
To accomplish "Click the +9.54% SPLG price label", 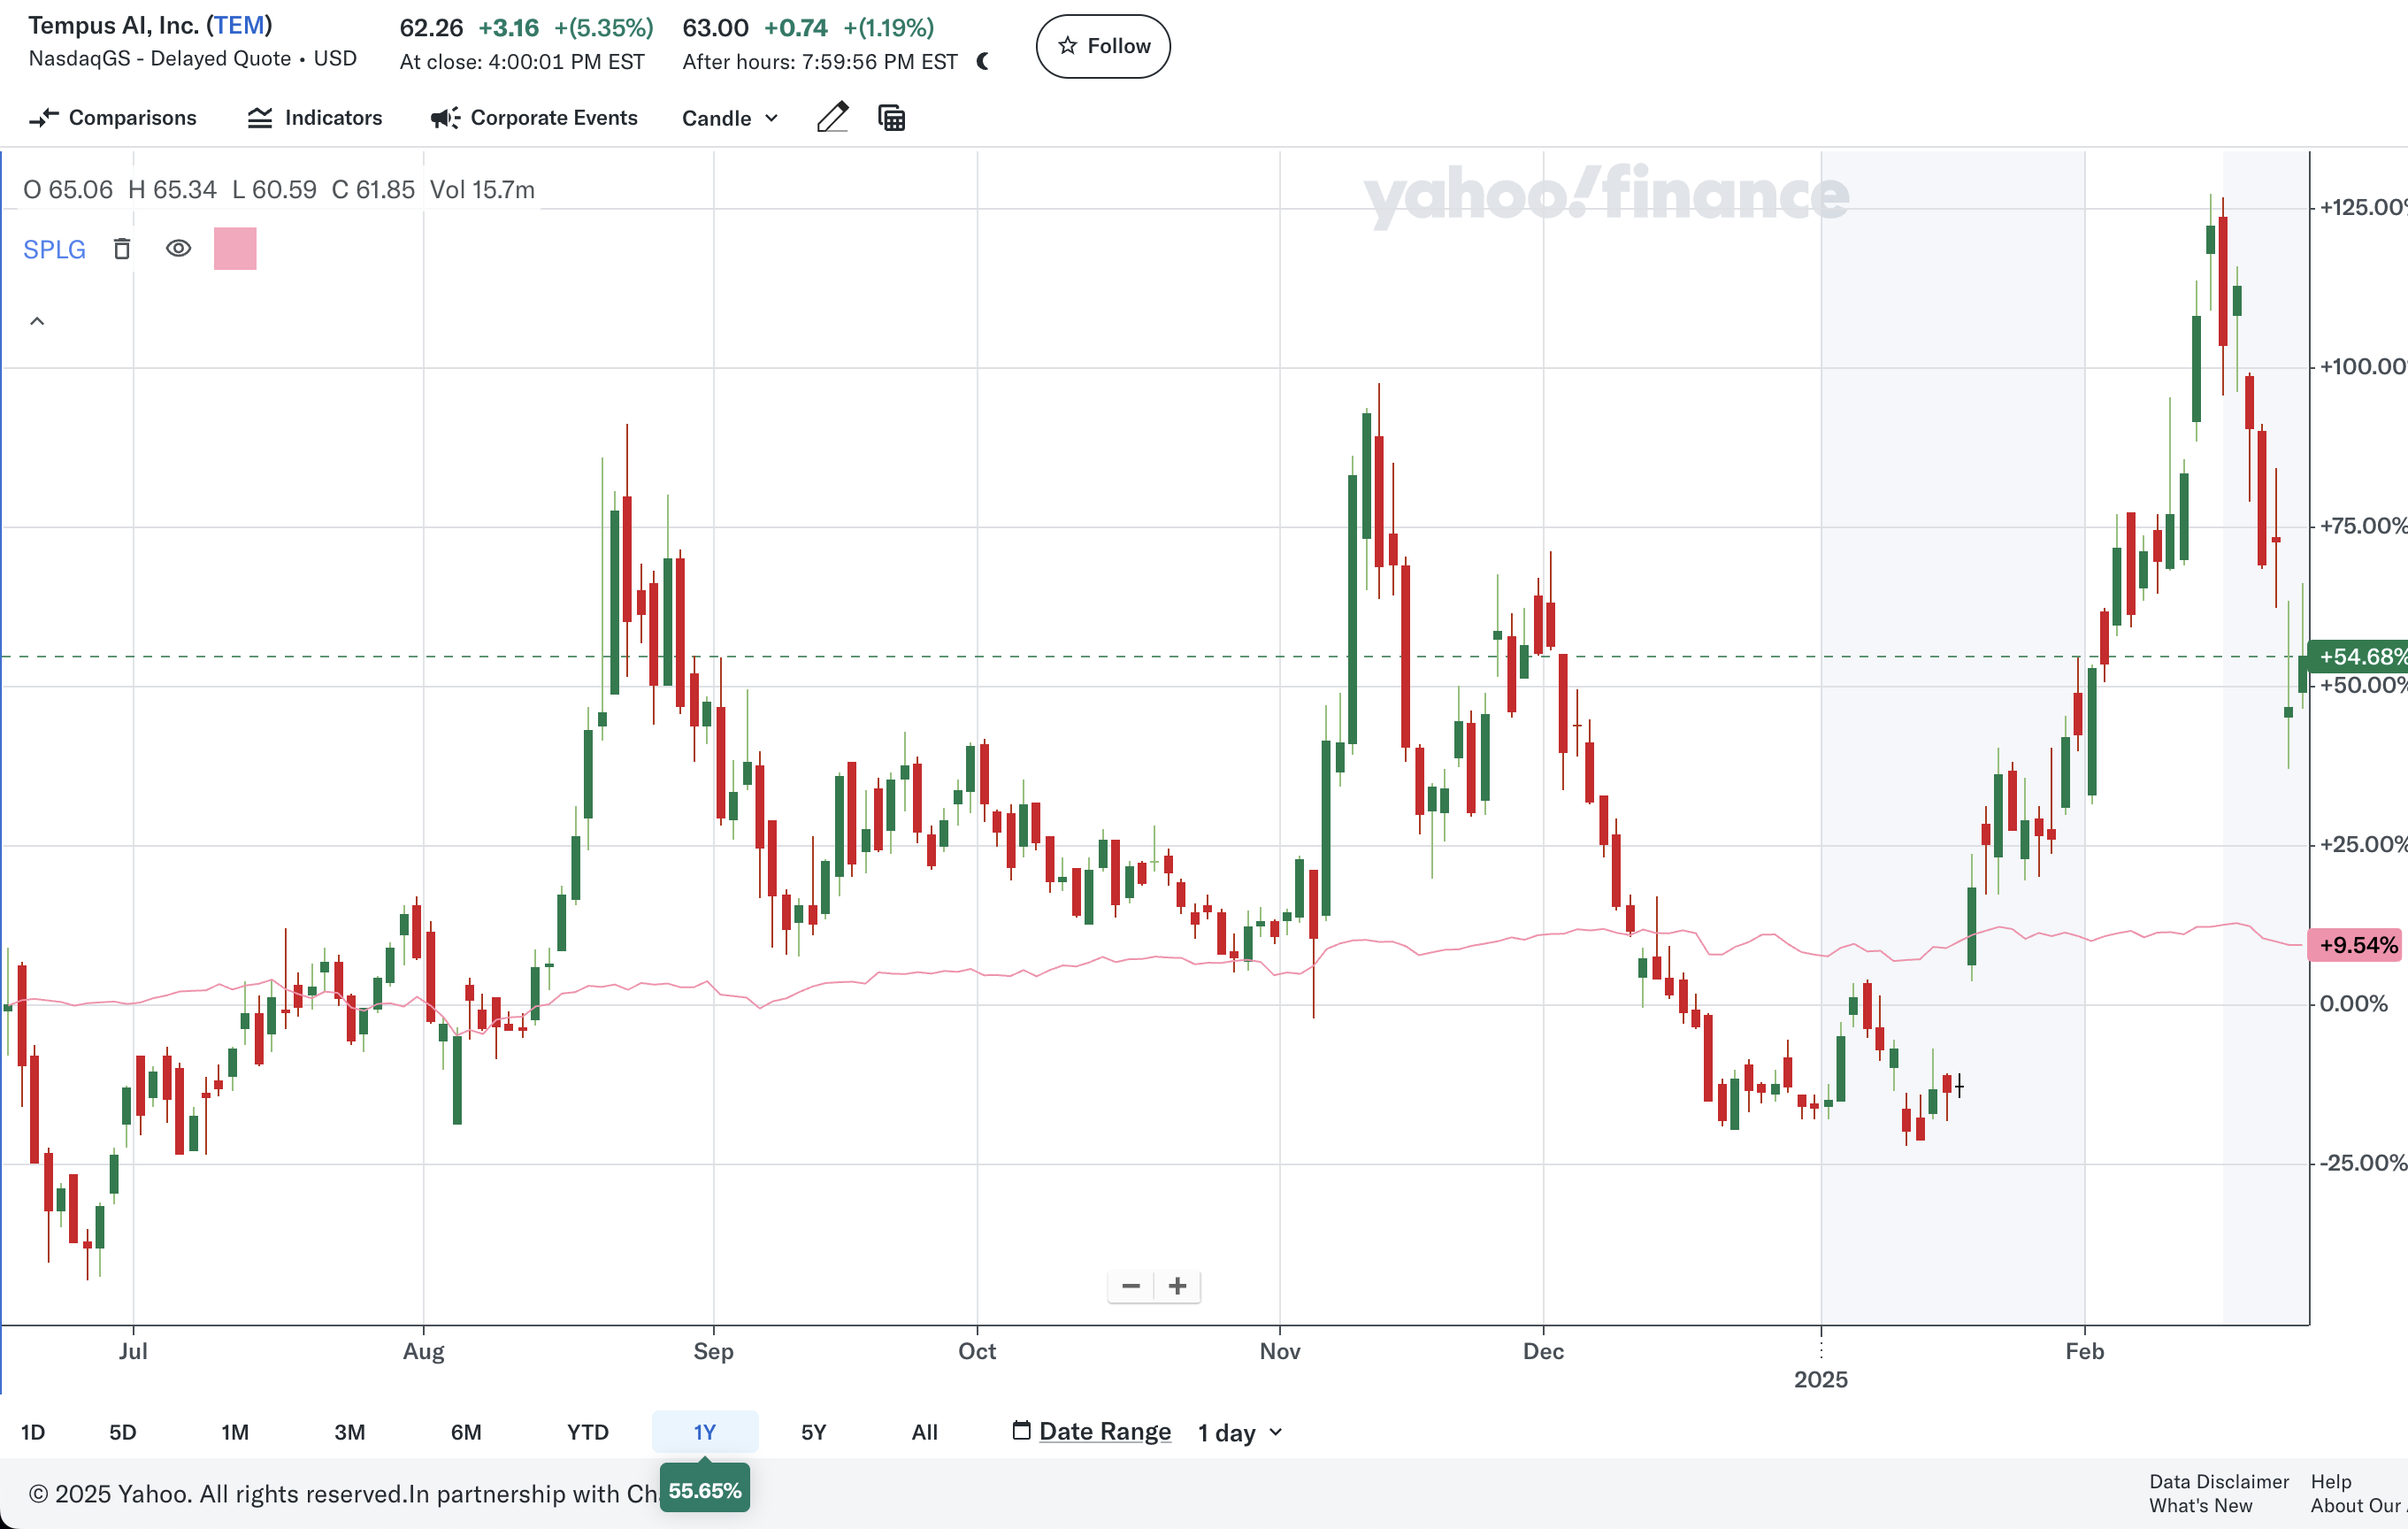I will click(2357, 945).
